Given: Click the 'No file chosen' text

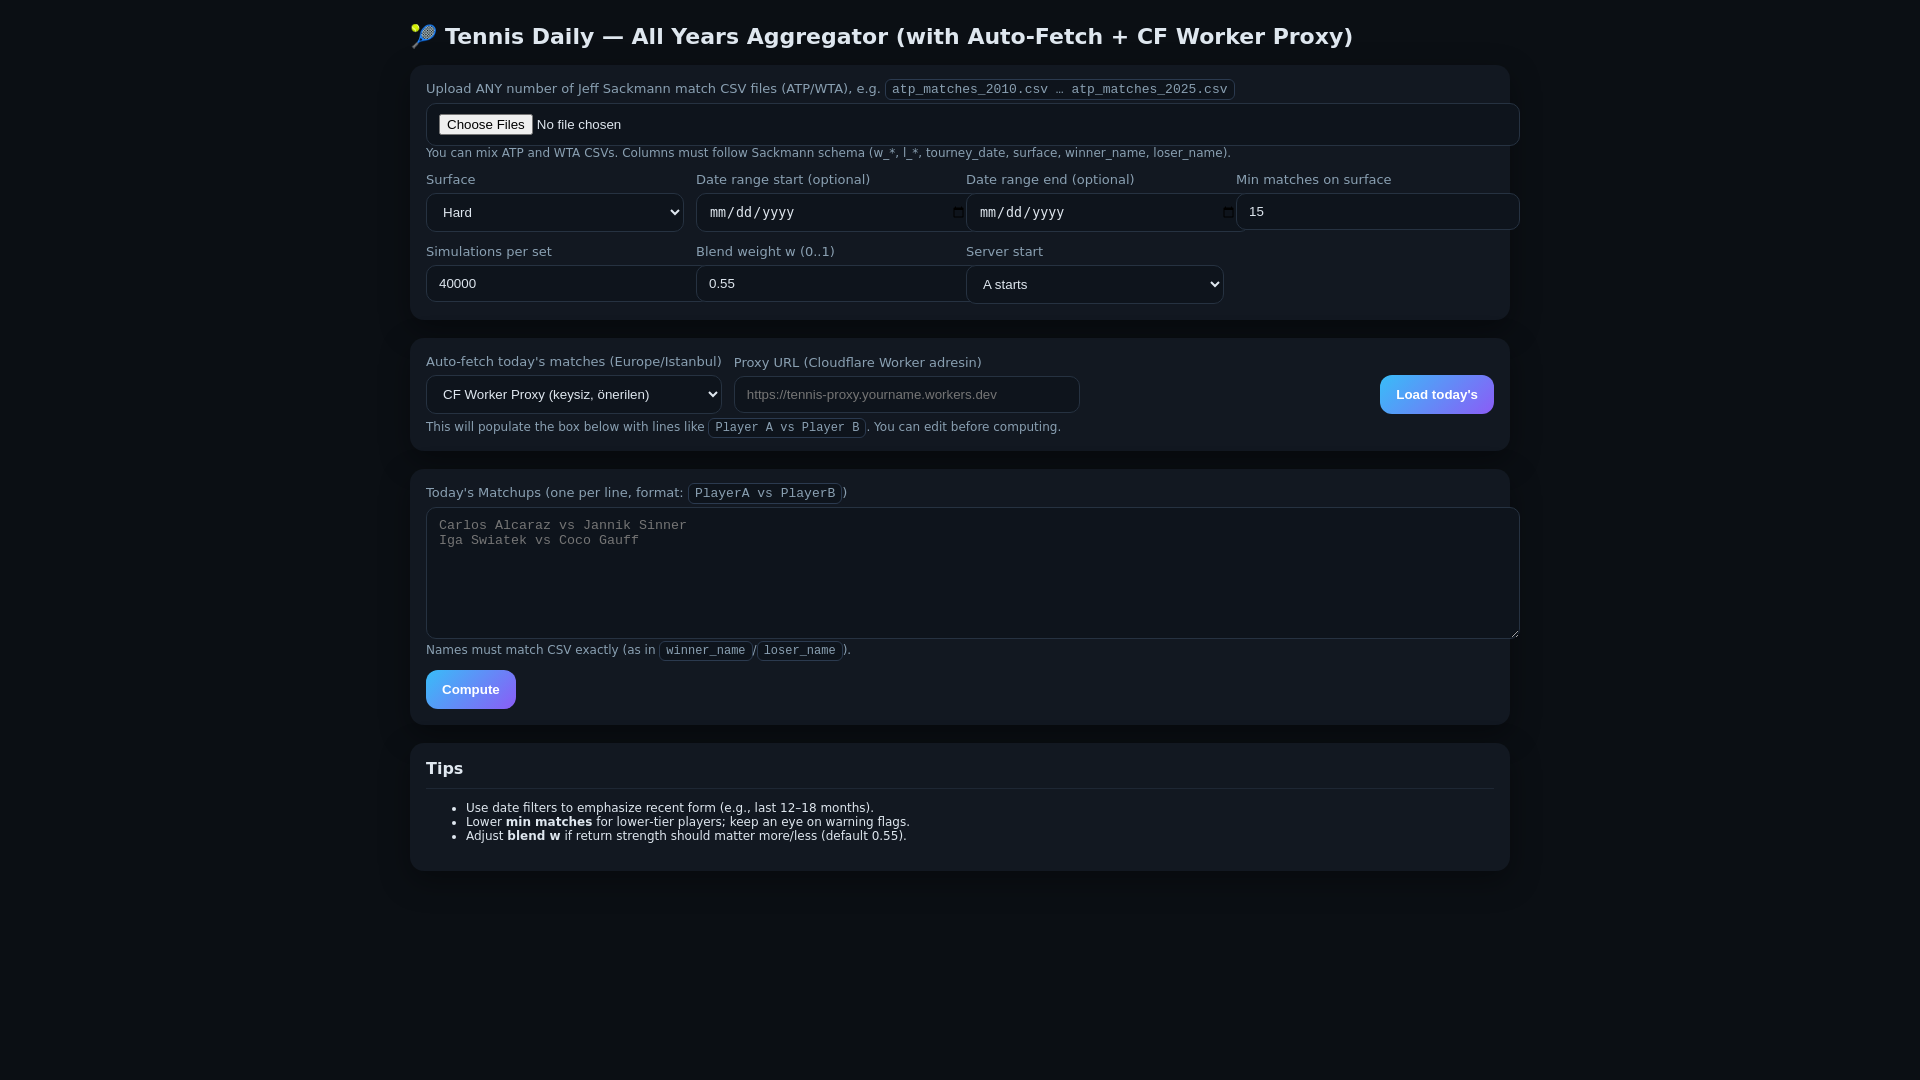Looking at the screenshot, I should [x=579, y=125].
